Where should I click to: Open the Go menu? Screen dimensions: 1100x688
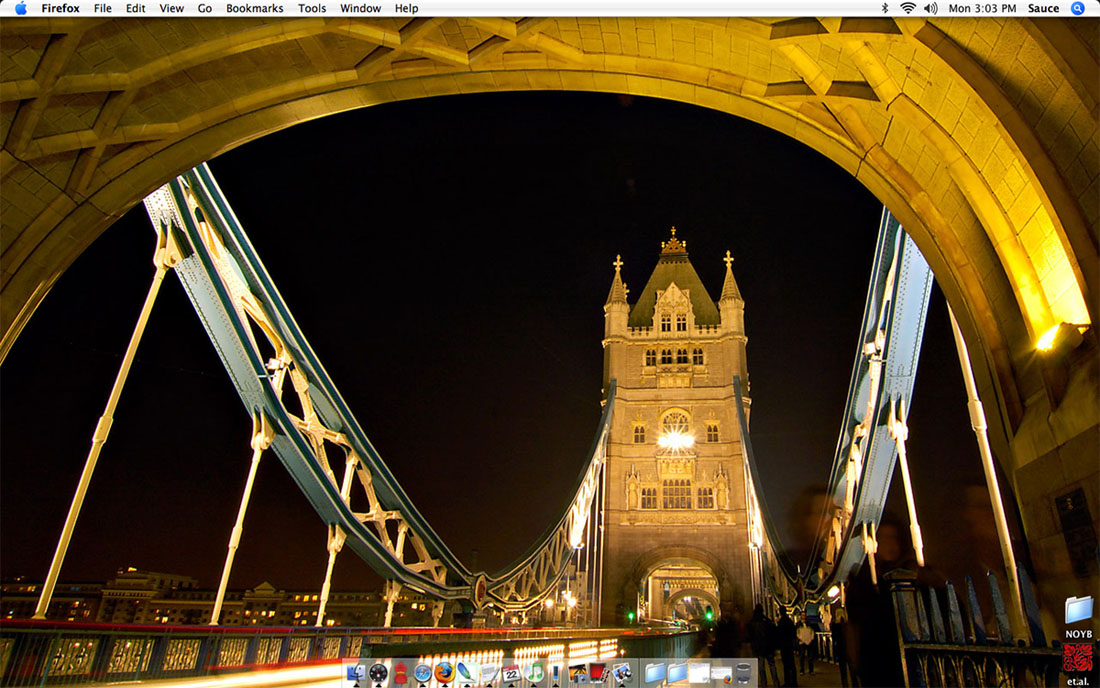click(205, 8)
